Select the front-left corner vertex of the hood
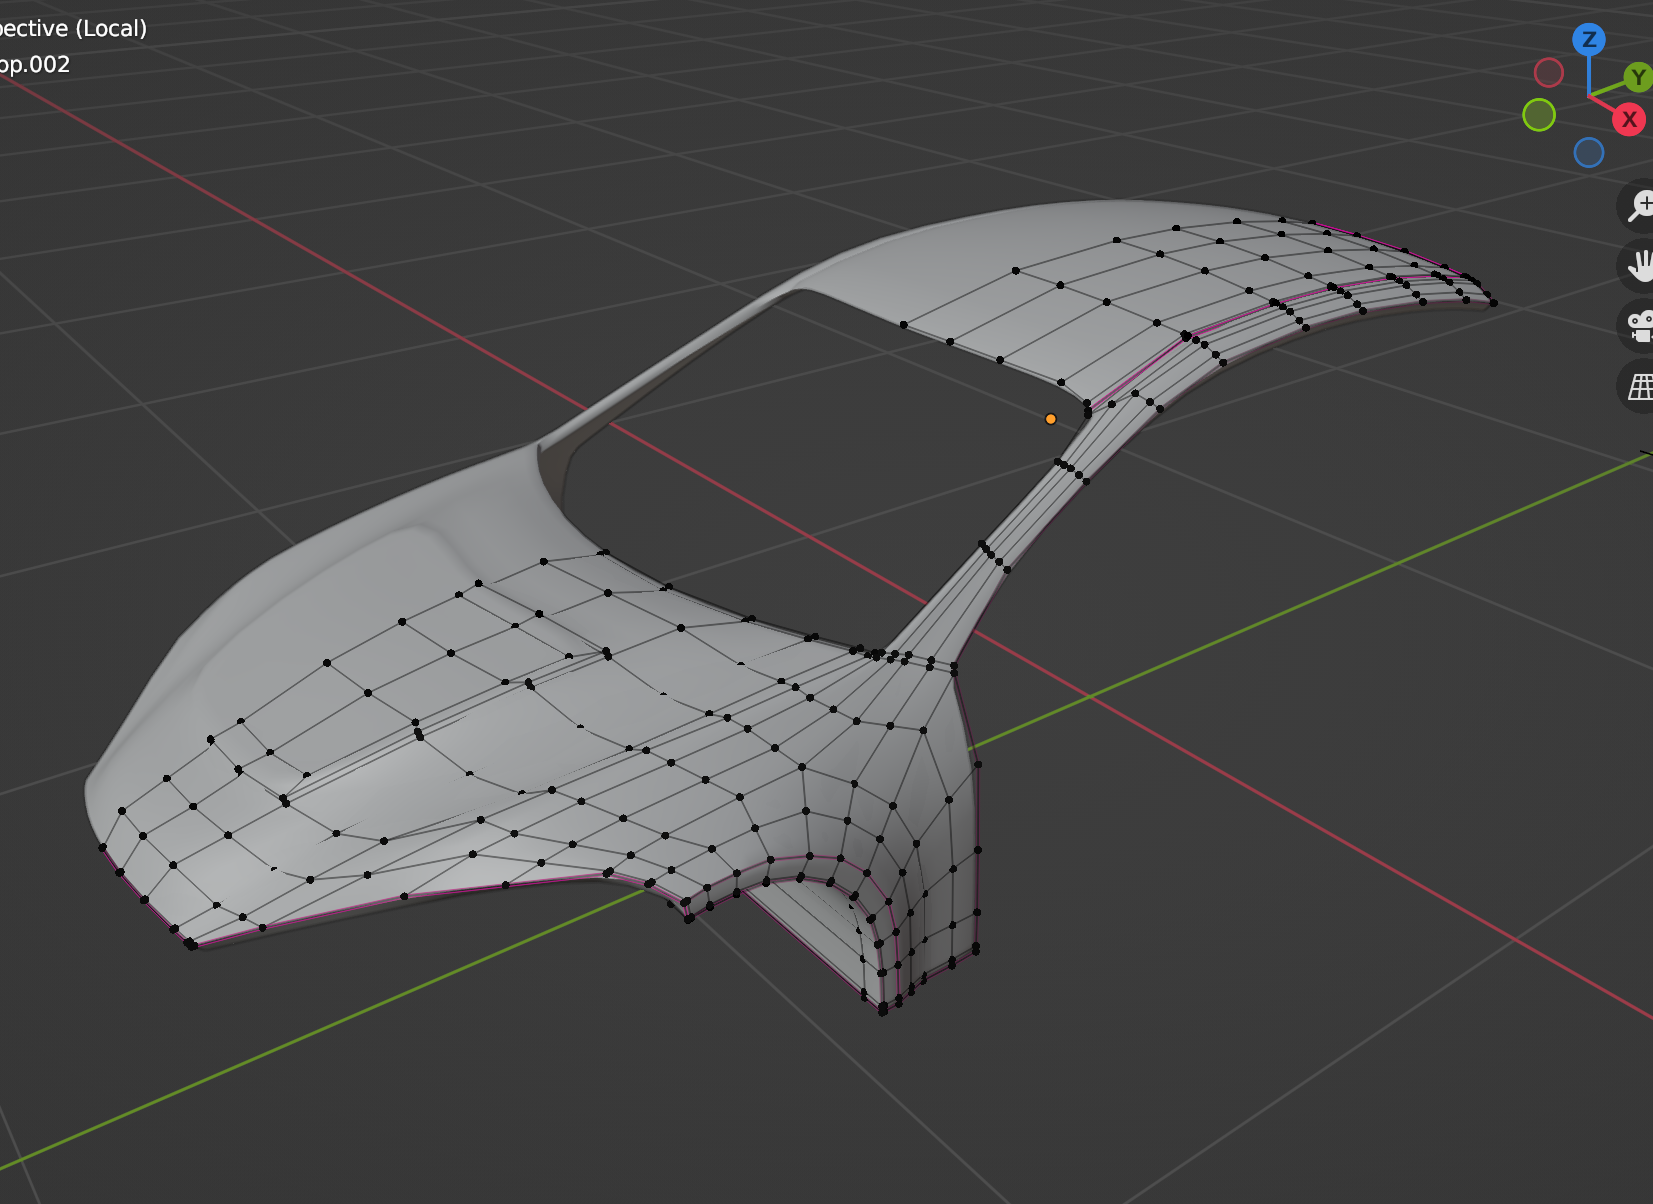The height and width of the screenshot is (1204, 1653). tap(190, 945)
